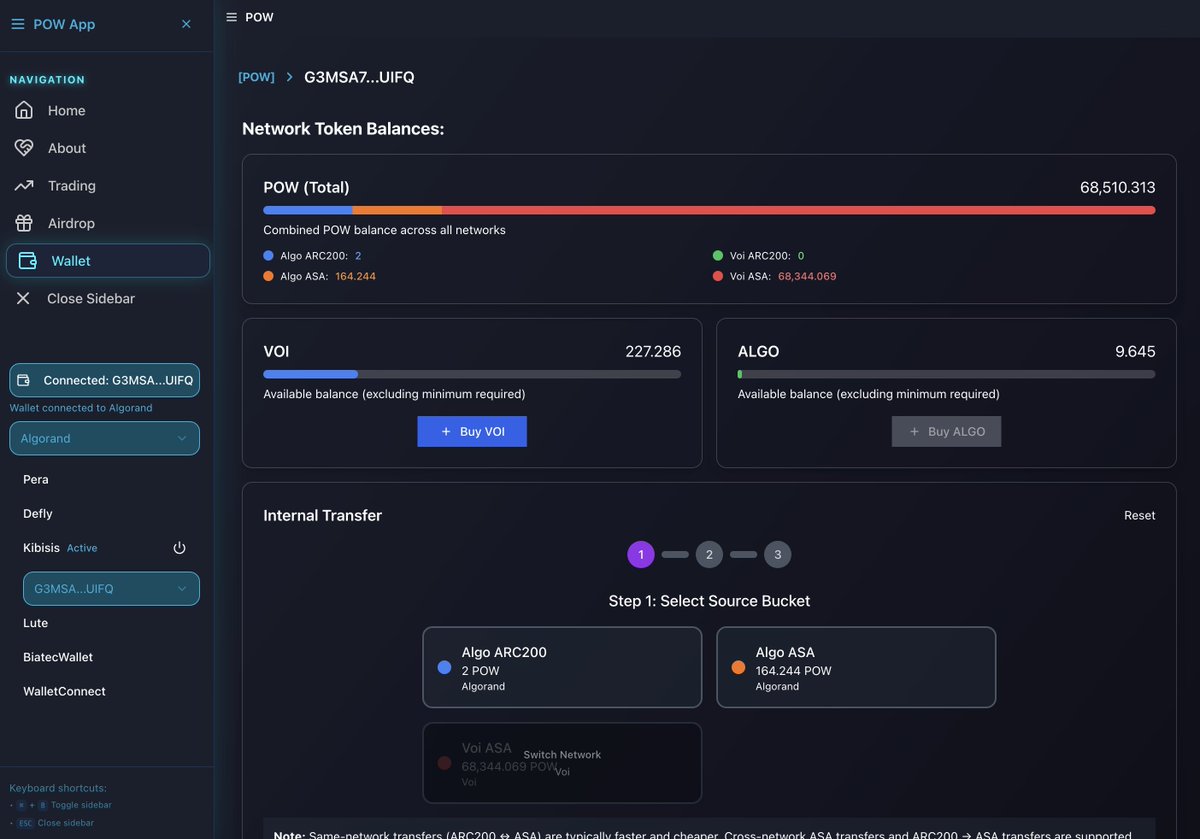This screenshot has width=1200, height=839.
Task: Disconnect Kibisis with the power icon
Action: pos(180,548)
